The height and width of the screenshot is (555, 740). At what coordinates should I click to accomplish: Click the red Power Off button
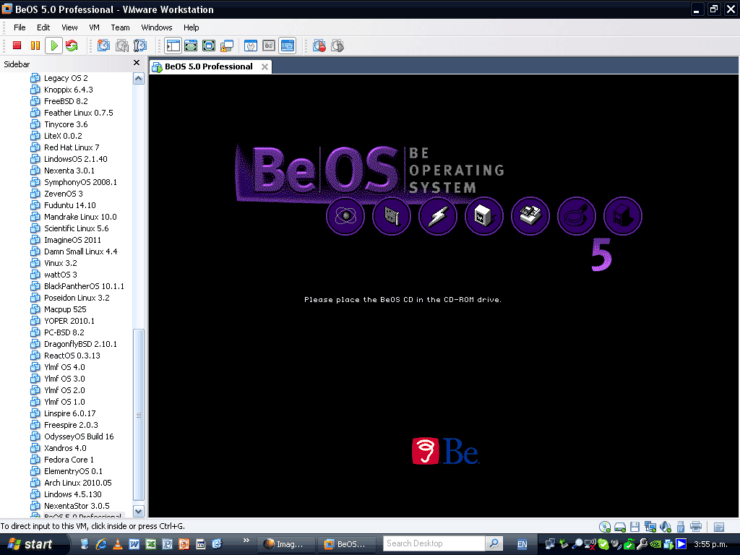click(x=17, y=45)
